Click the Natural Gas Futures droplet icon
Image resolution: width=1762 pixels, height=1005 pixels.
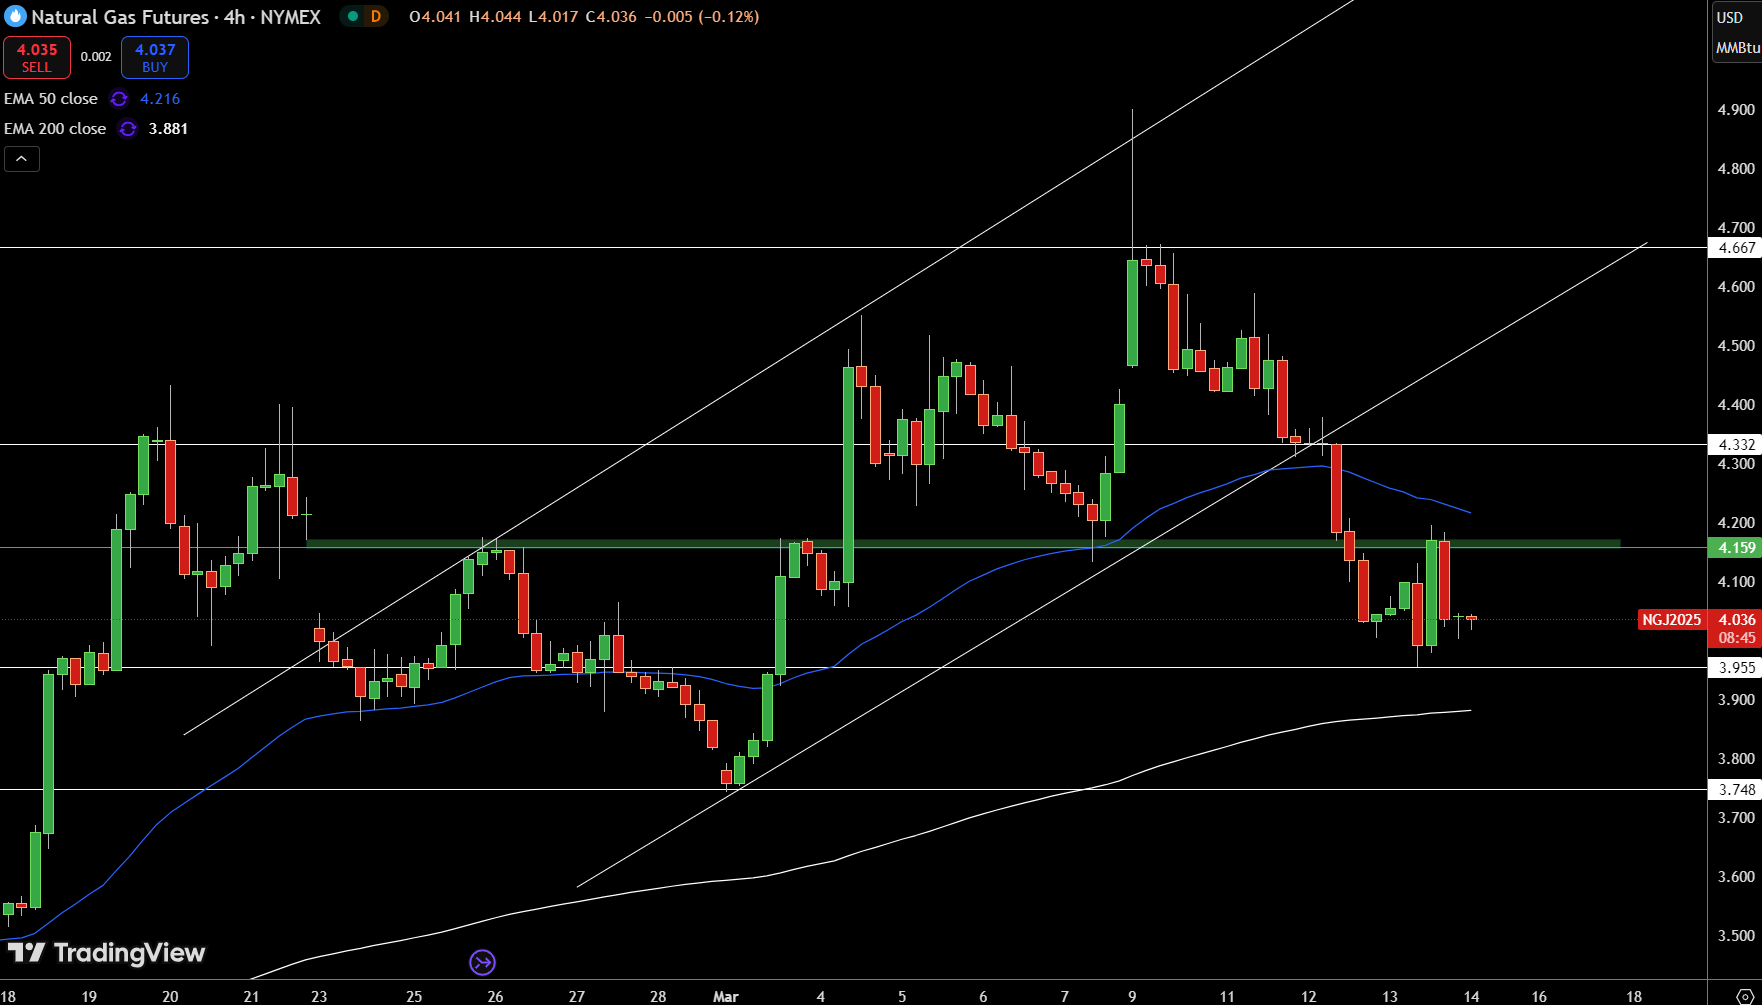pyautogui.click(x=15, y=17)
